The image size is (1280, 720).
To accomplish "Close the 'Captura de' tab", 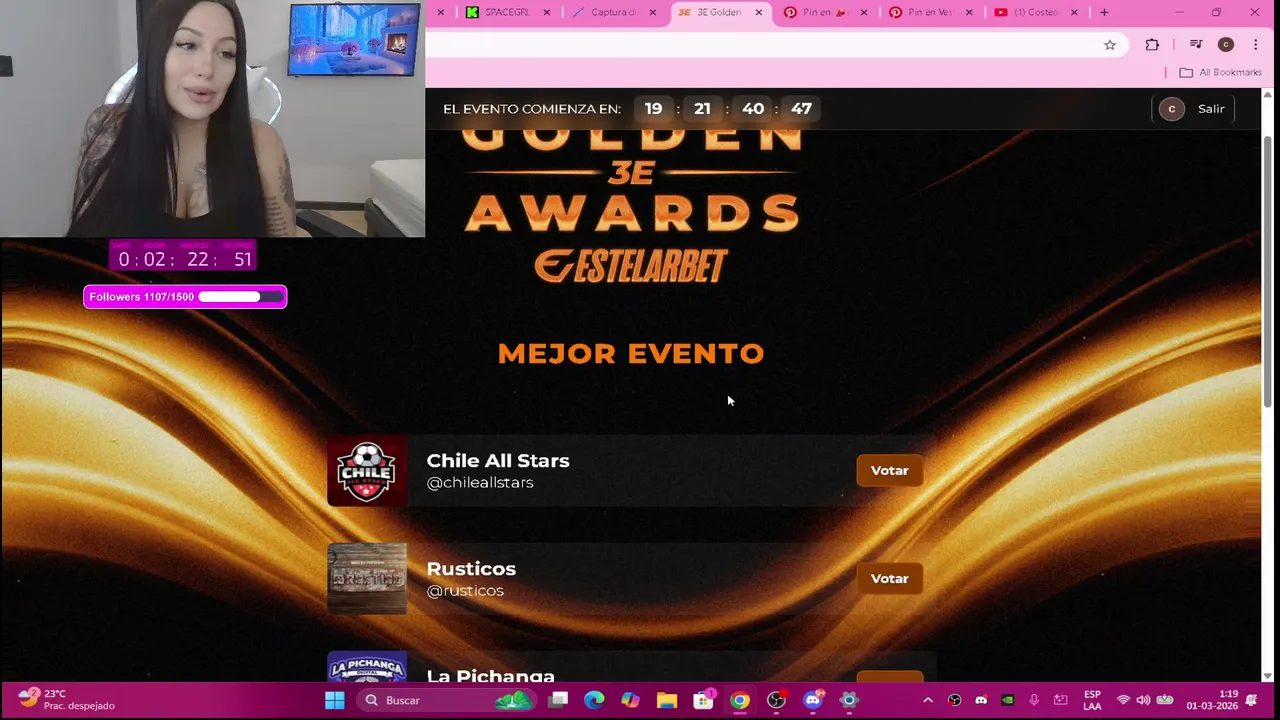I will (x=653, y=12).
